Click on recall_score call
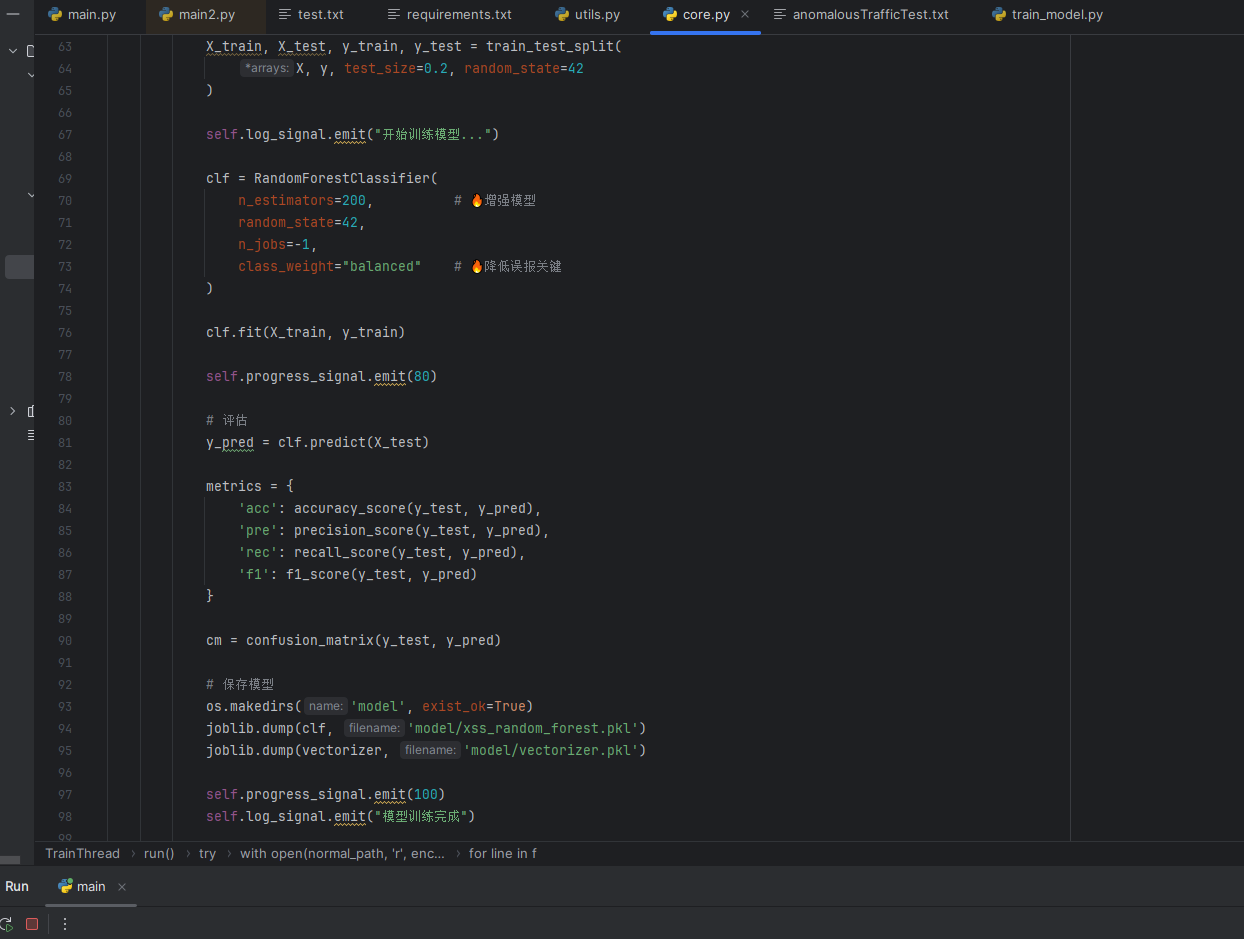Image resolution: width=1244 pixels, height=939 pixels. pyautogui.click(x=342, y=553)
